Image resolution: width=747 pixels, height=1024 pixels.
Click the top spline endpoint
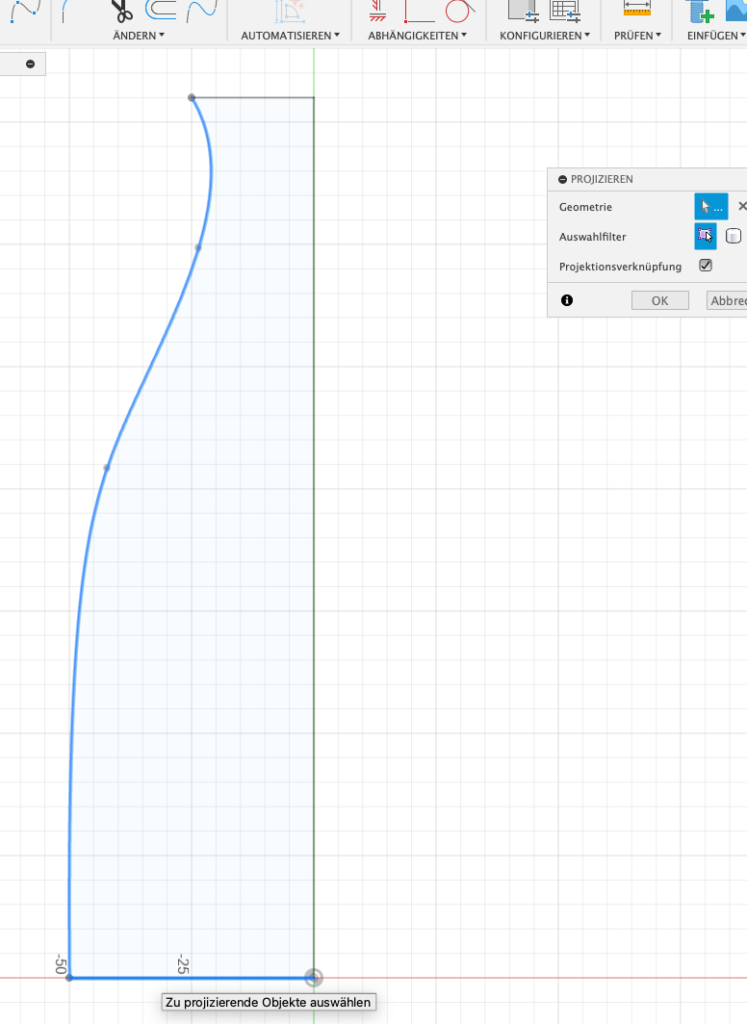(191, 98)
